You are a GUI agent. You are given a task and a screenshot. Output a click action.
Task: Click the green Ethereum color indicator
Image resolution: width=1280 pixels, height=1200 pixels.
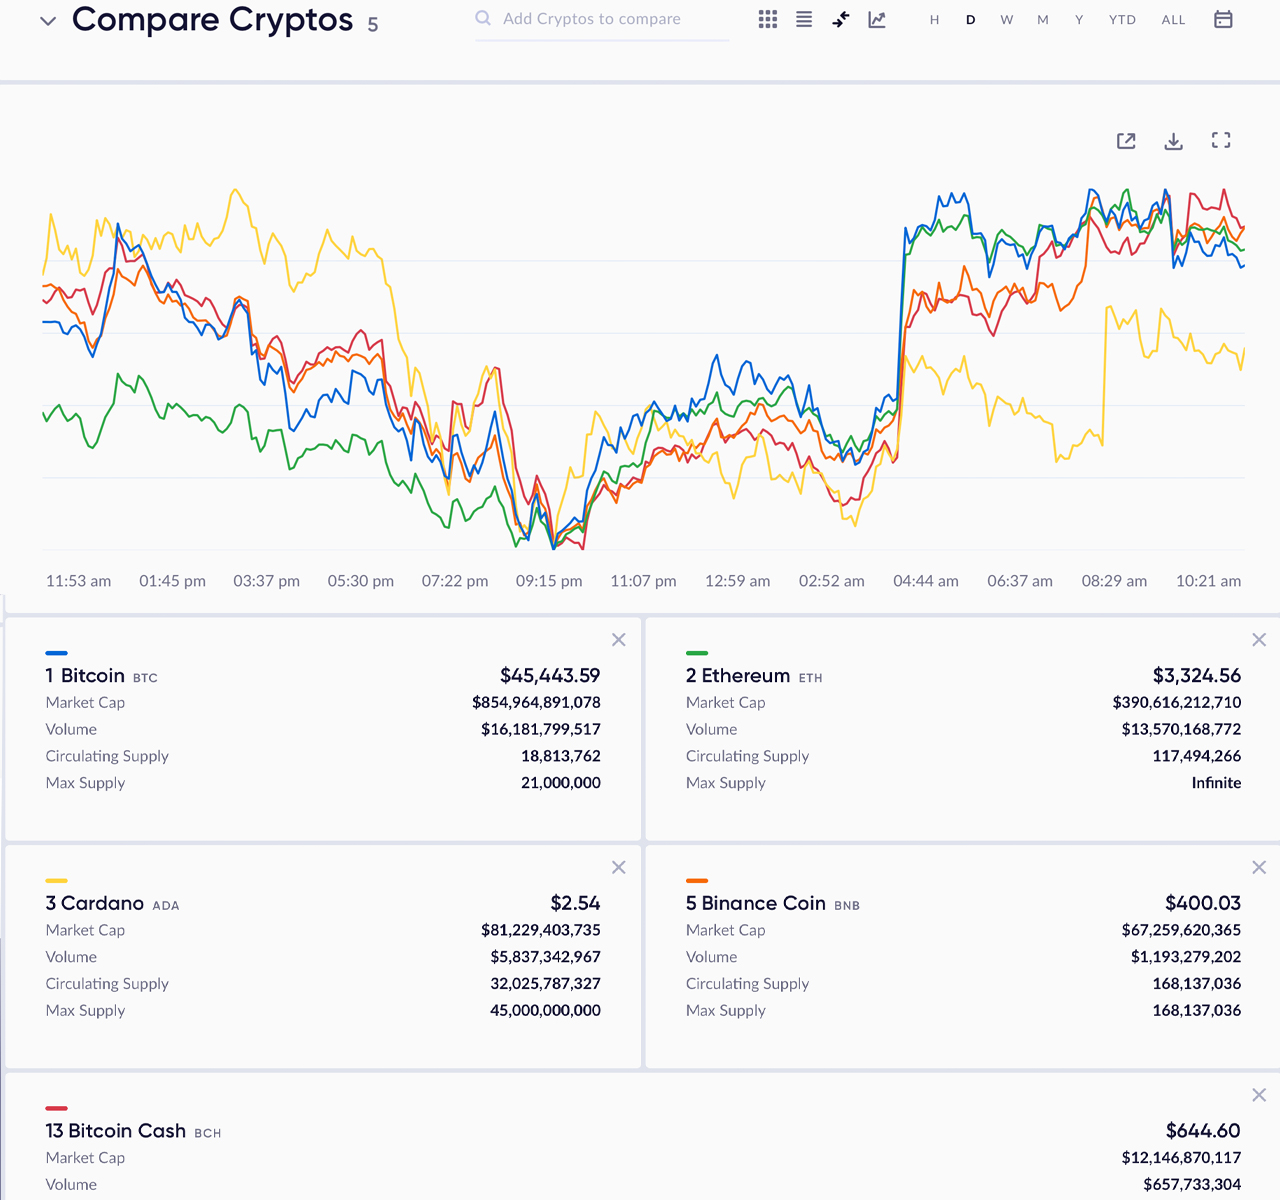[697, 653]
